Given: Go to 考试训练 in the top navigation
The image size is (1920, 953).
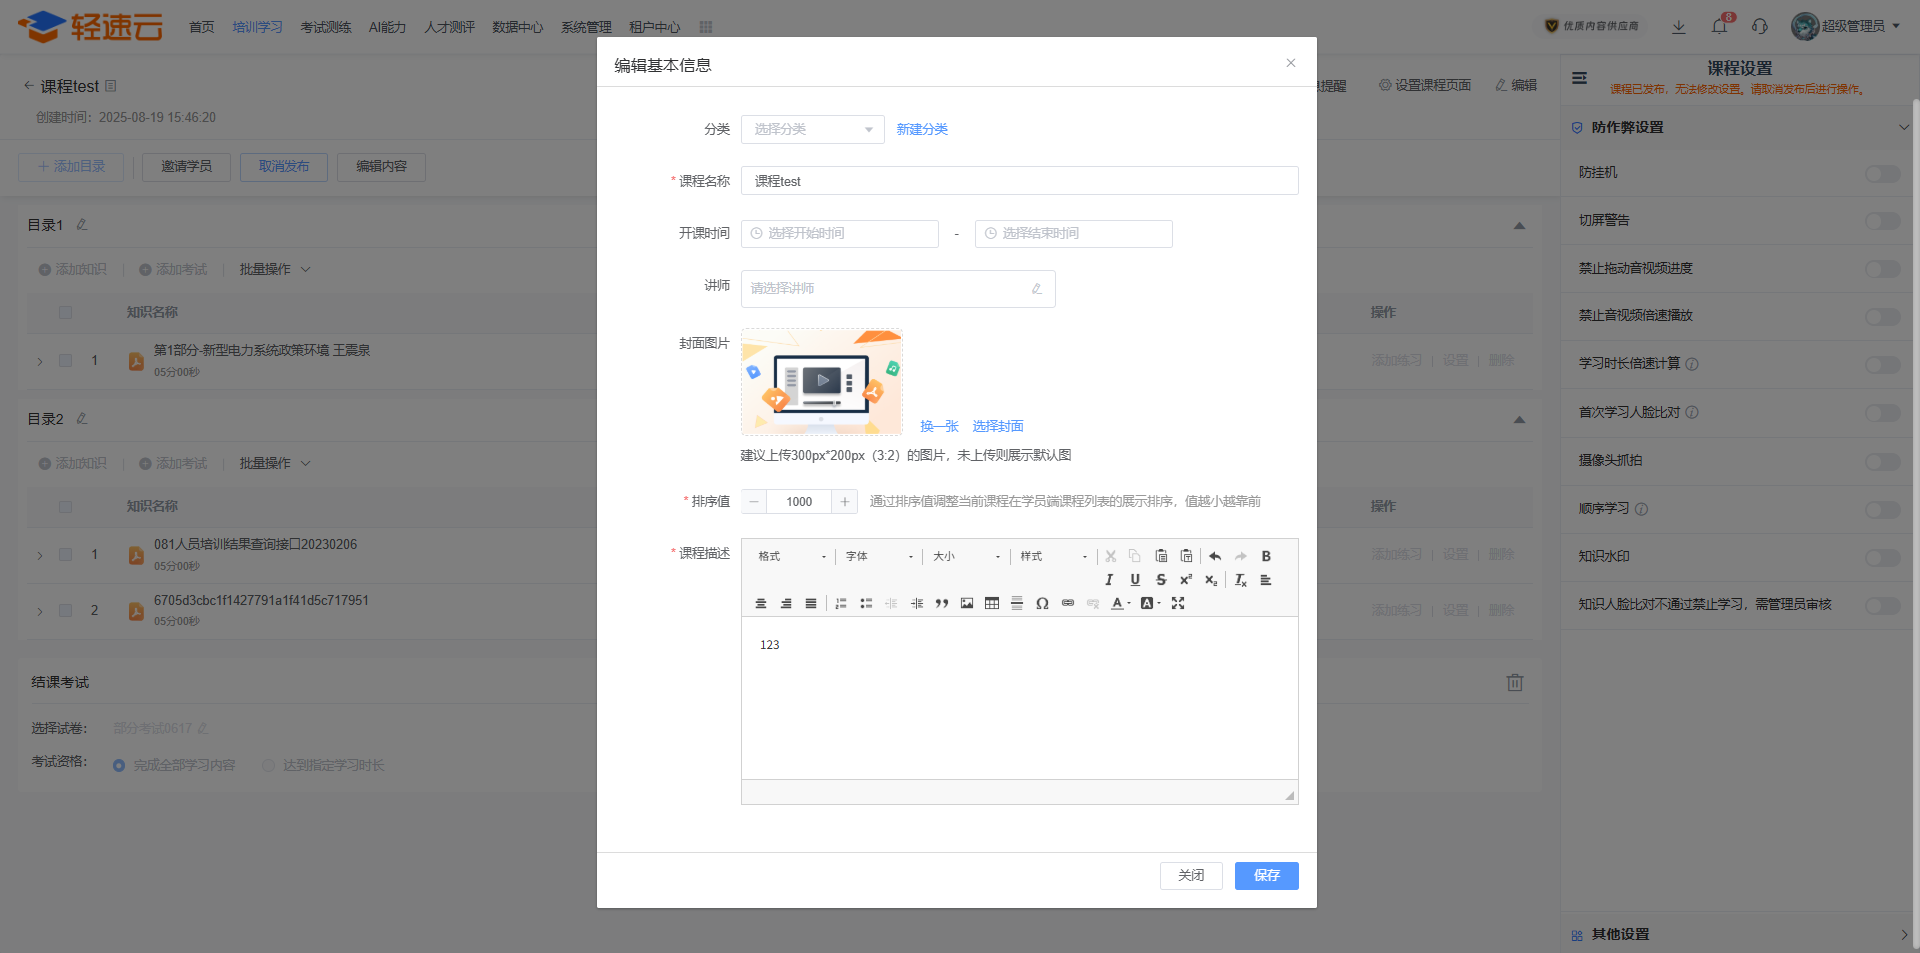Looking at the screenshot, I should pyautogui.click(x=326, y=27).
